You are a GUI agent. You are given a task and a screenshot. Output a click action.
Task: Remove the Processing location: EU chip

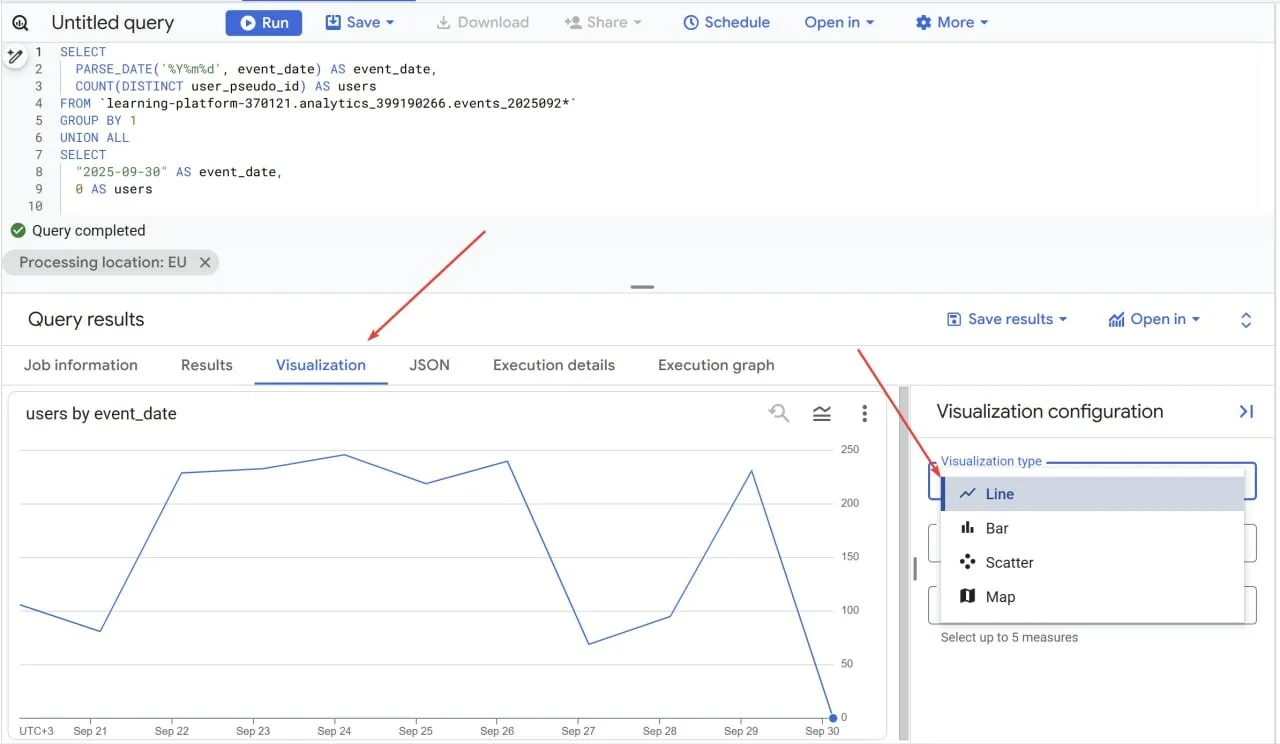click(x=205, y=262)
